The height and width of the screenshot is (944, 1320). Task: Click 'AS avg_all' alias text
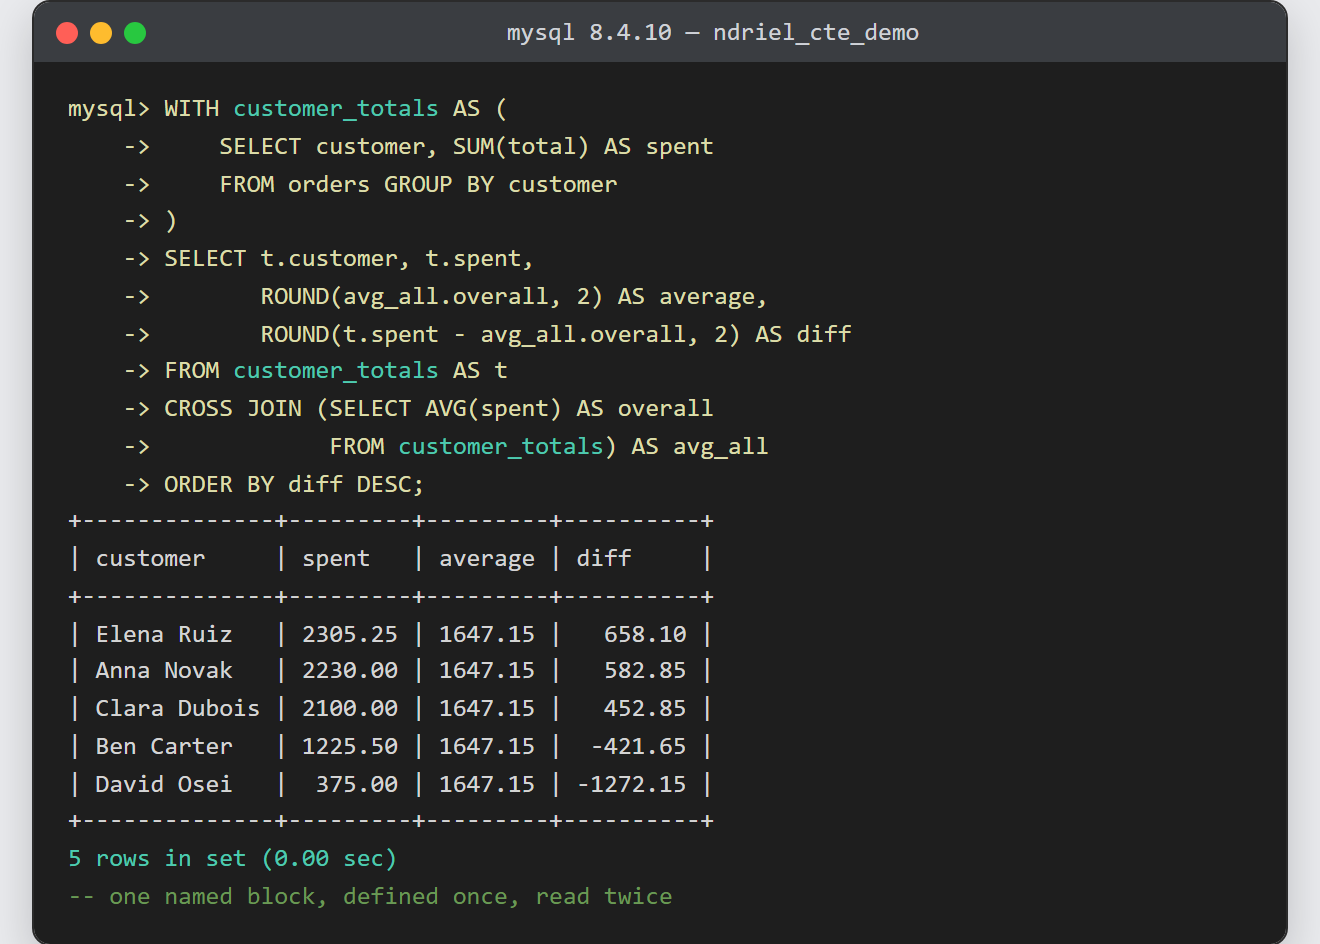[x=700, y=446]
